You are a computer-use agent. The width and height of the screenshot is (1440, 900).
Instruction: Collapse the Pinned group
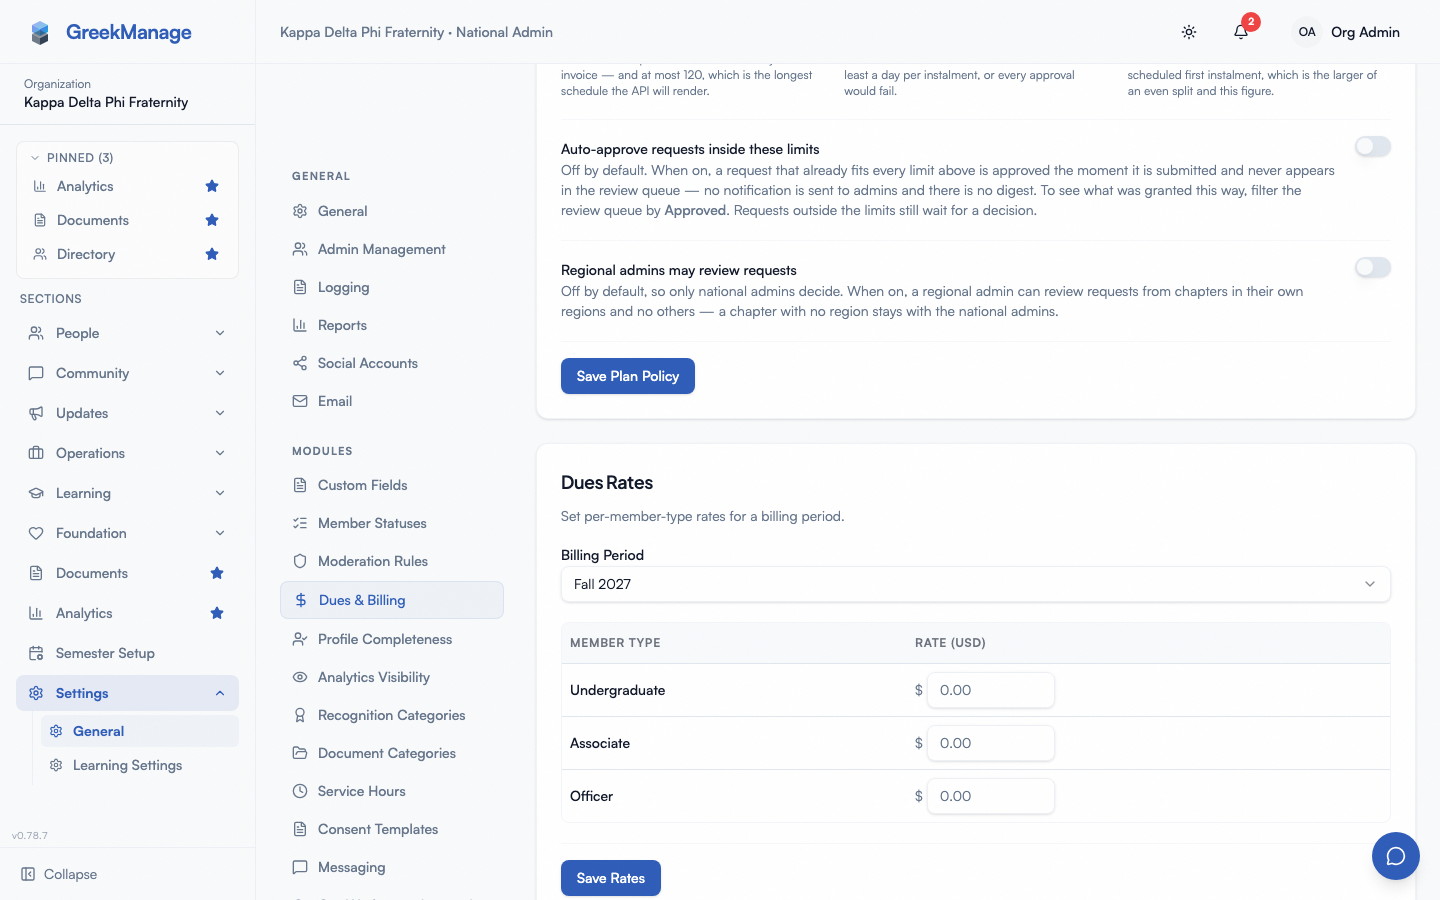tap(70, 158)
